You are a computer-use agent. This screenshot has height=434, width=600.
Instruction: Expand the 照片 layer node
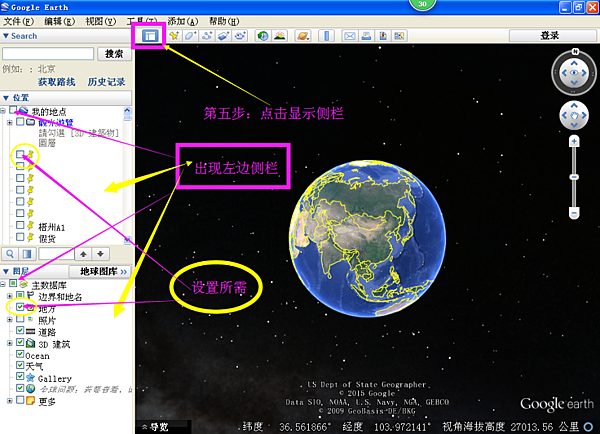click(x=10, y=320)
